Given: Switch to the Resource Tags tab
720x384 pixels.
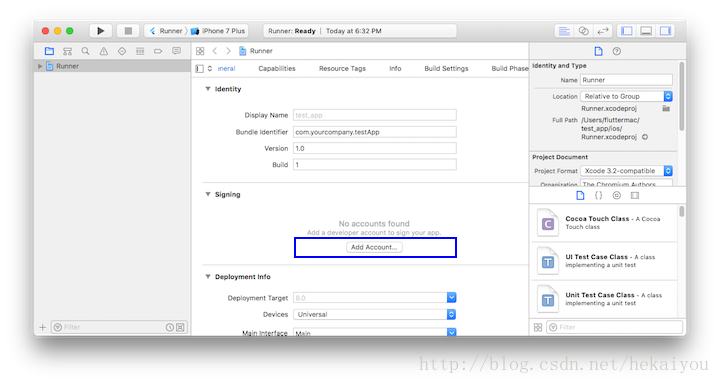Looking at the screenshot, I should pyautogui.click(x=342, y=68).
